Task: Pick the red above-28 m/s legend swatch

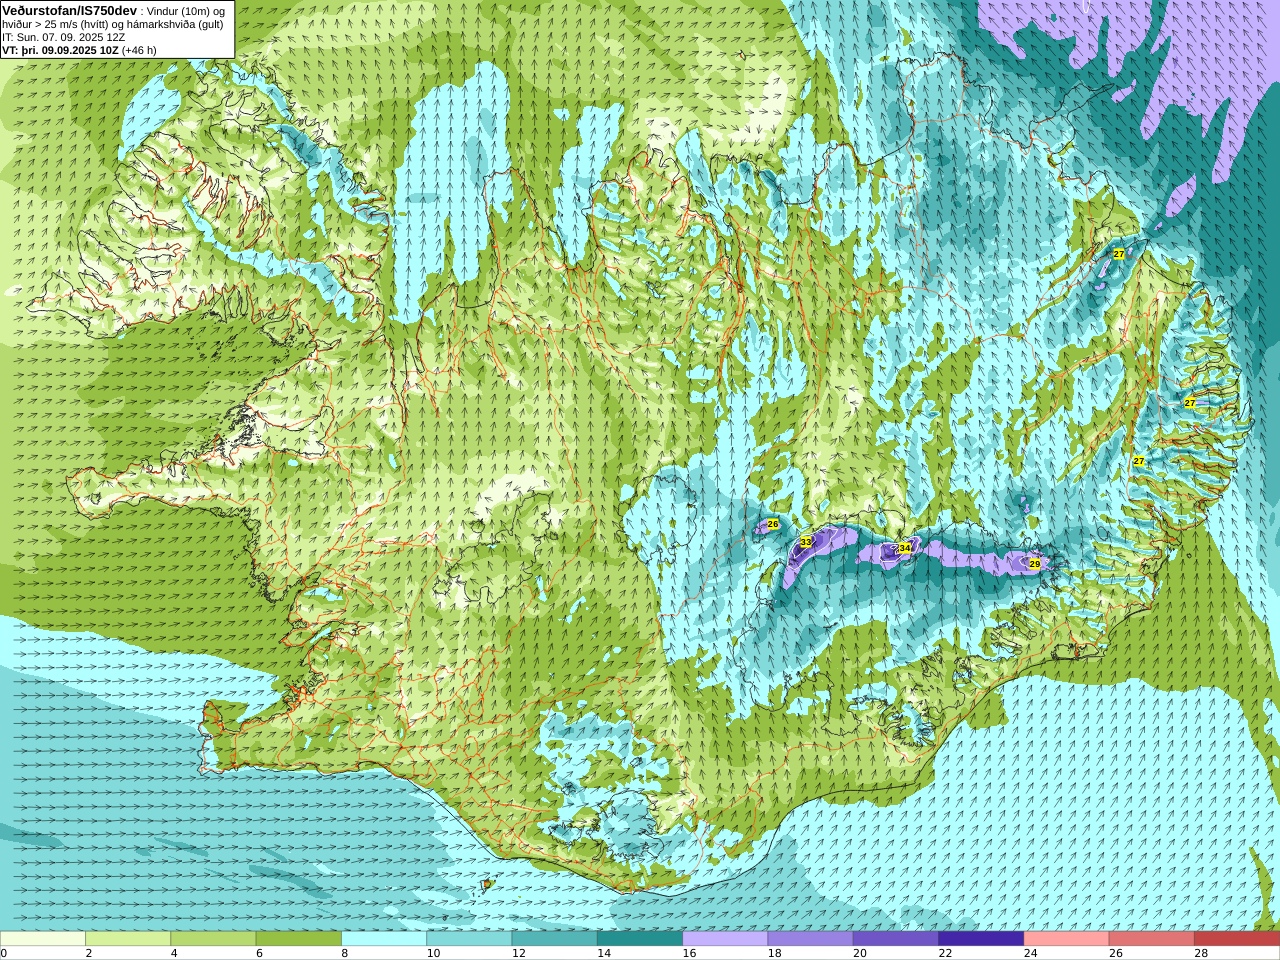Action: coord(1237,939)
